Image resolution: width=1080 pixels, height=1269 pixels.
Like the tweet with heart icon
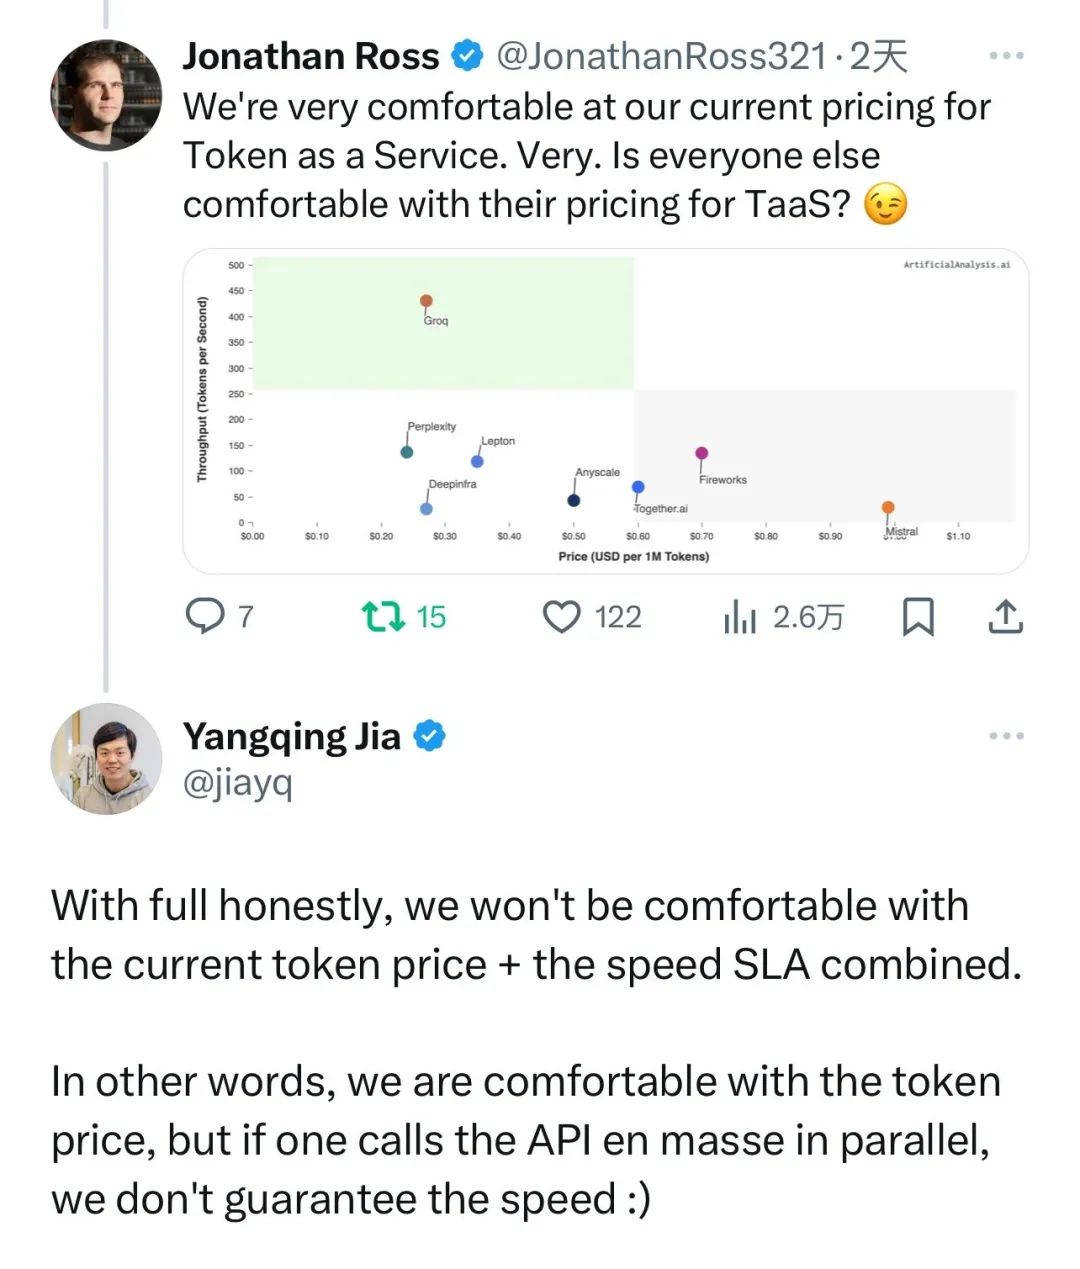tap(561, 616)
